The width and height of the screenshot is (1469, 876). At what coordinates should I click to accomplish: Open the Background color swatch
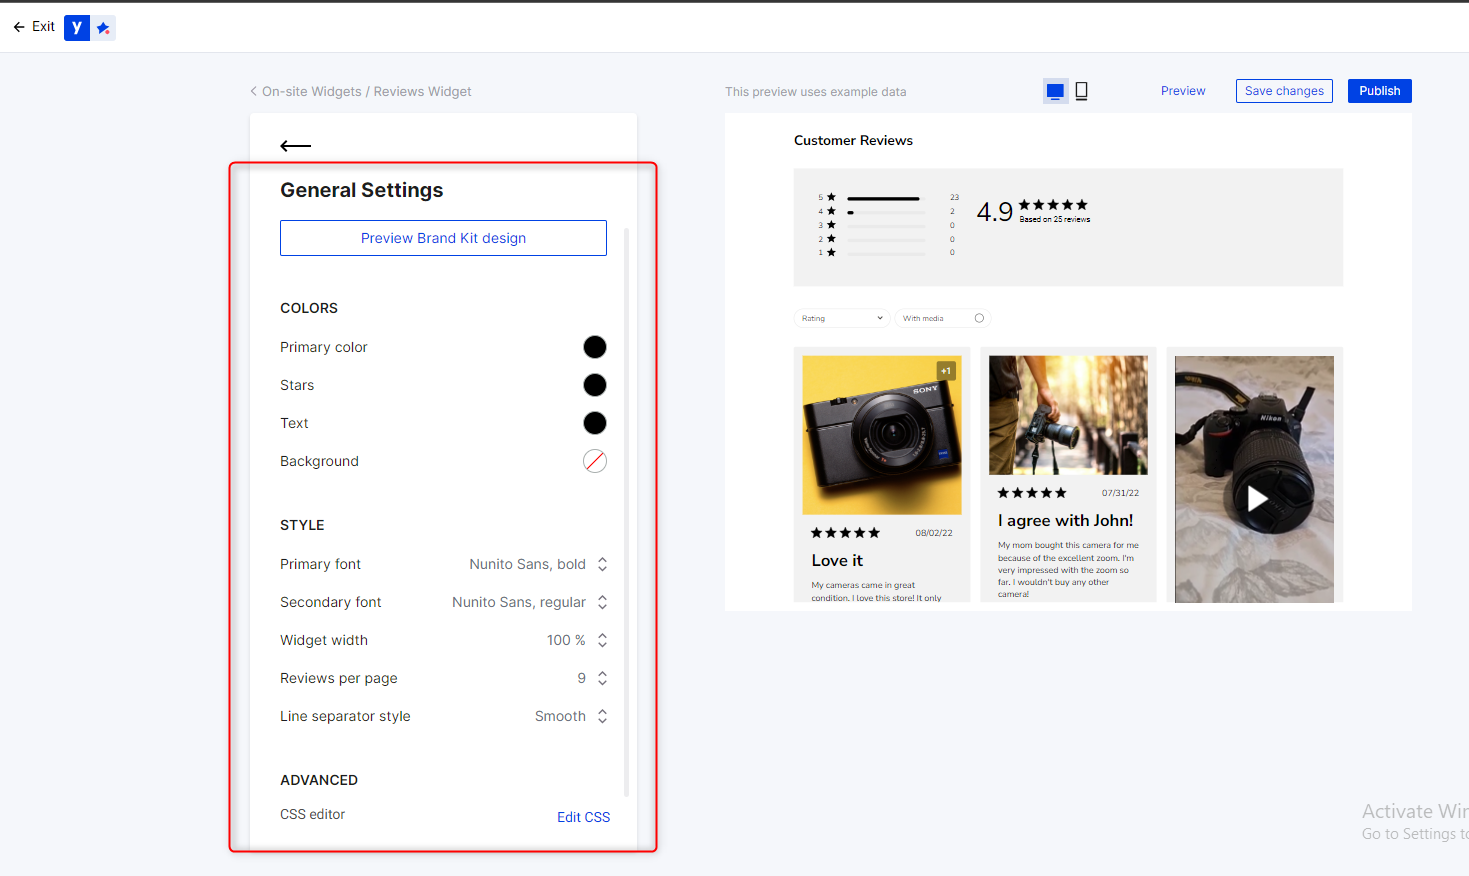(595, 461)
